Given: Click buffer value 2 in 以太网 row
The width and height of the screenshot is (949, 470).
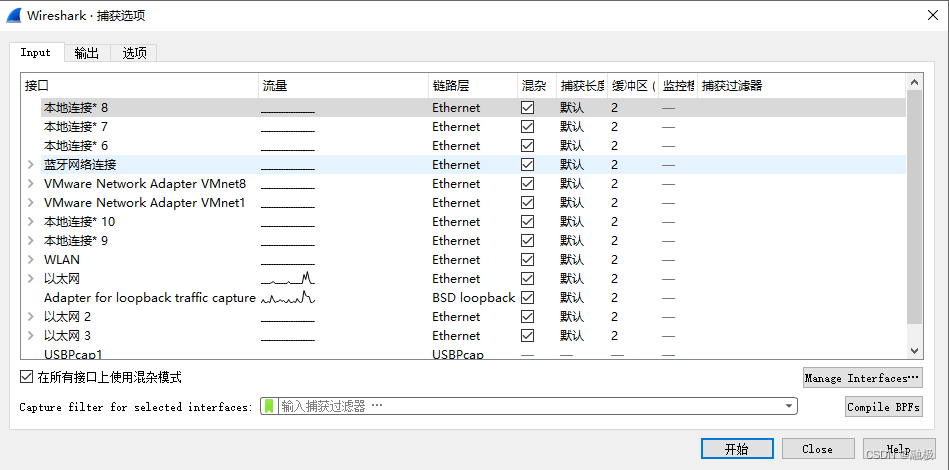Looking at the screenshot, I should coord(614,279).
